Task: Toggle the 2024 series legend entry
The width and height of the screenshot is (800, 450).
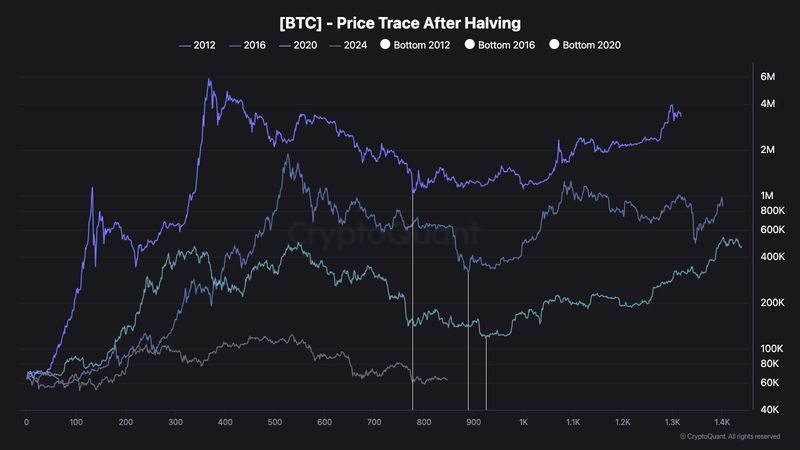Action: [x=348, y=45]
